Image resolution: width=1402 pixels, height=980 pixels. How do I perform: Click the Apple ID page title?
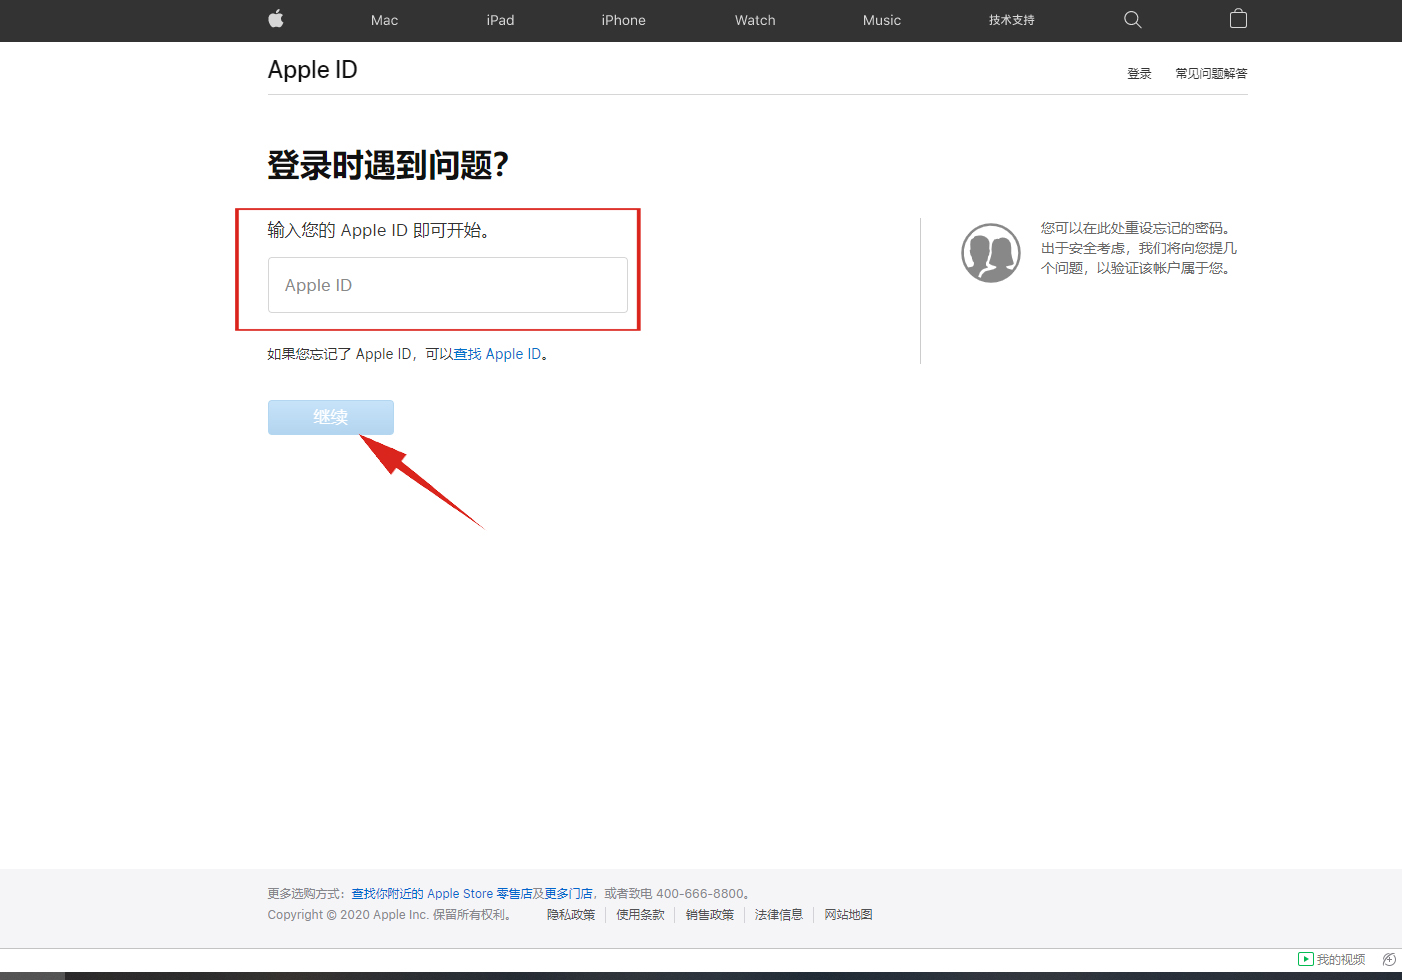[x=312, y=70]
